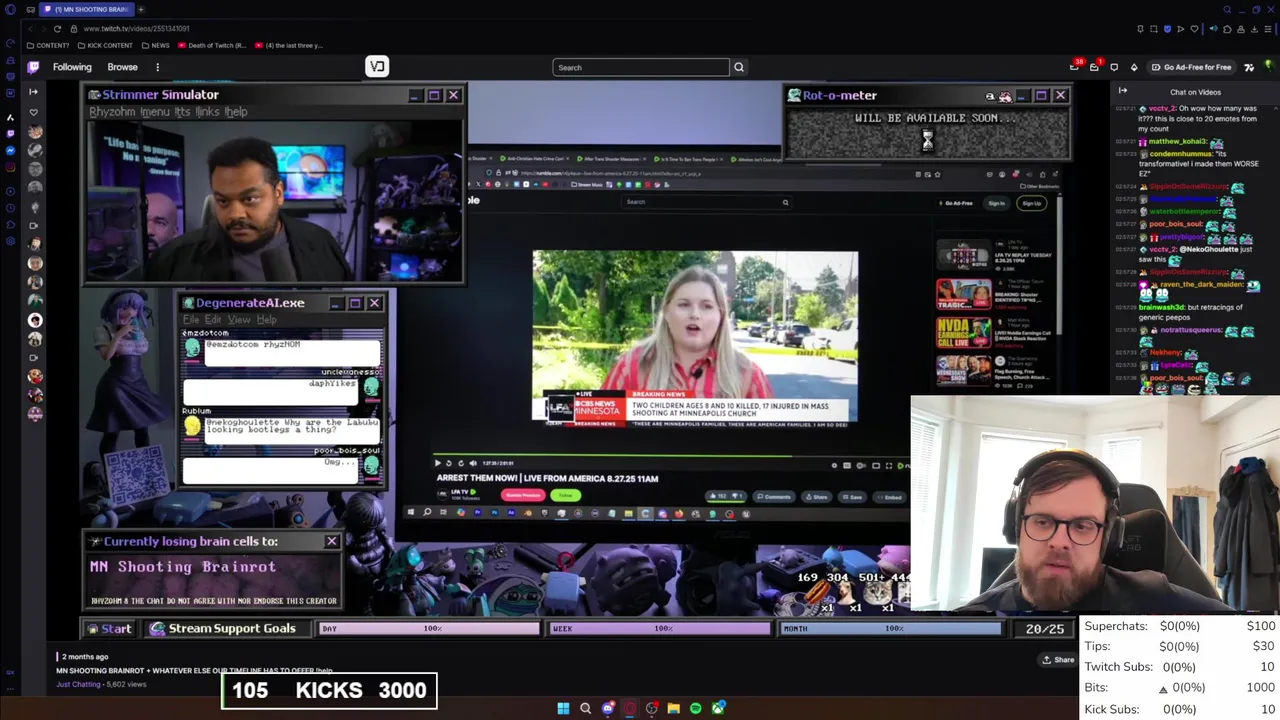This screenshot has width=1280, height=720.
Task: Click the browser search icon in title bar
Action: tap(1227, 9)
